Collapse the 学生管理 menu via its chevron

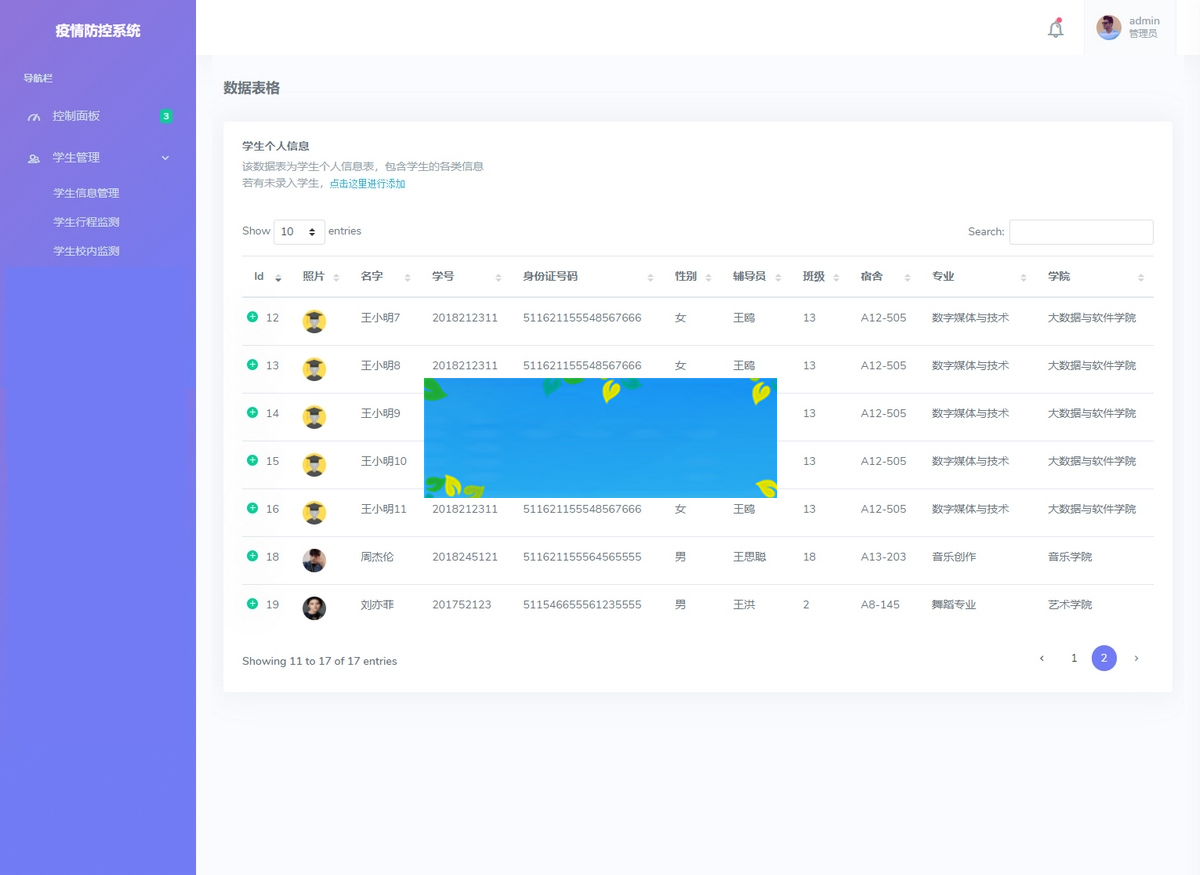[165, 157]
